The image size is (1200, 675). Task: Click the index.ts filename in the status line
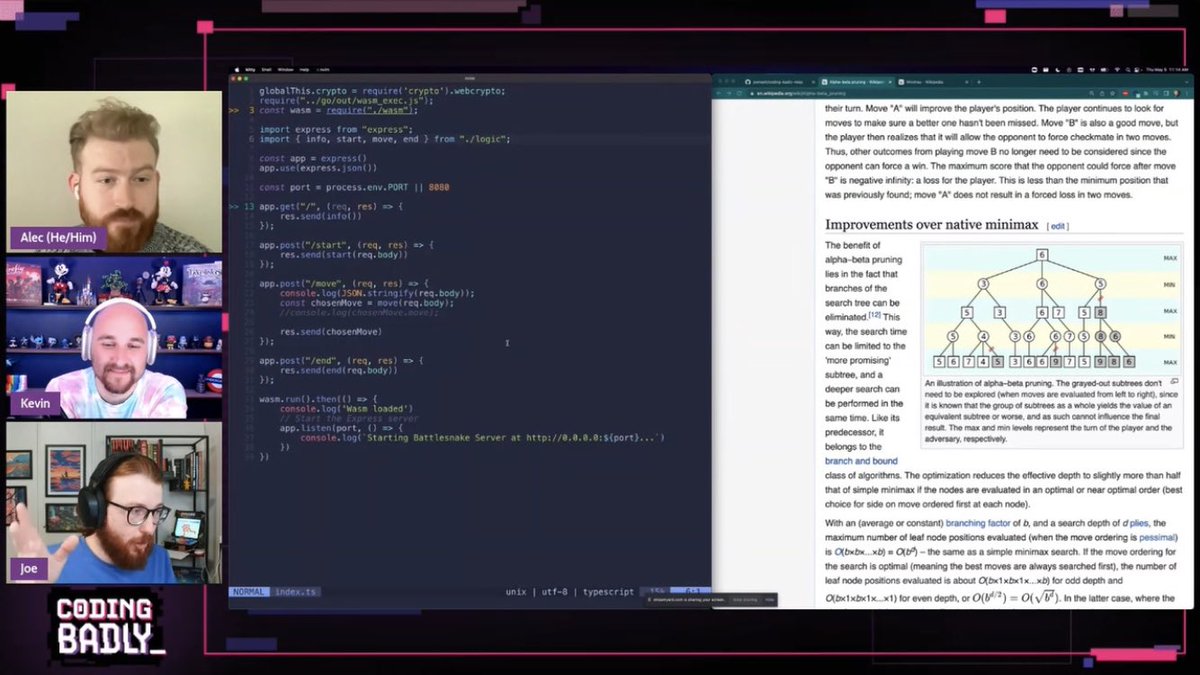(x=296, y=592)
